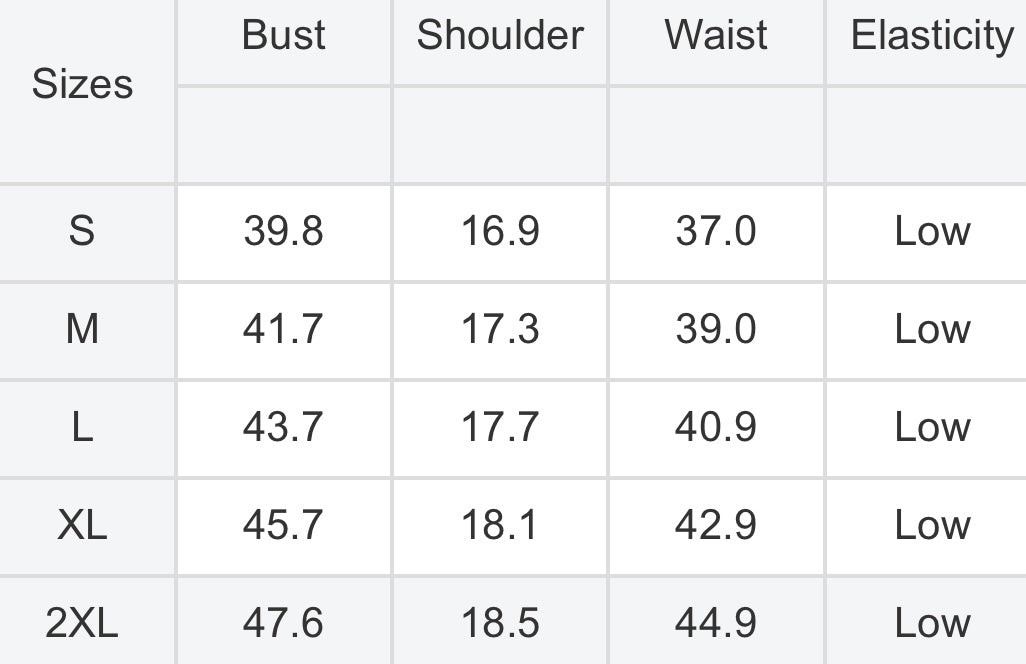Viewport: 1026px width, 664px height.
Task: Click waist value 44.9
Action: click(x=716, y=623)
